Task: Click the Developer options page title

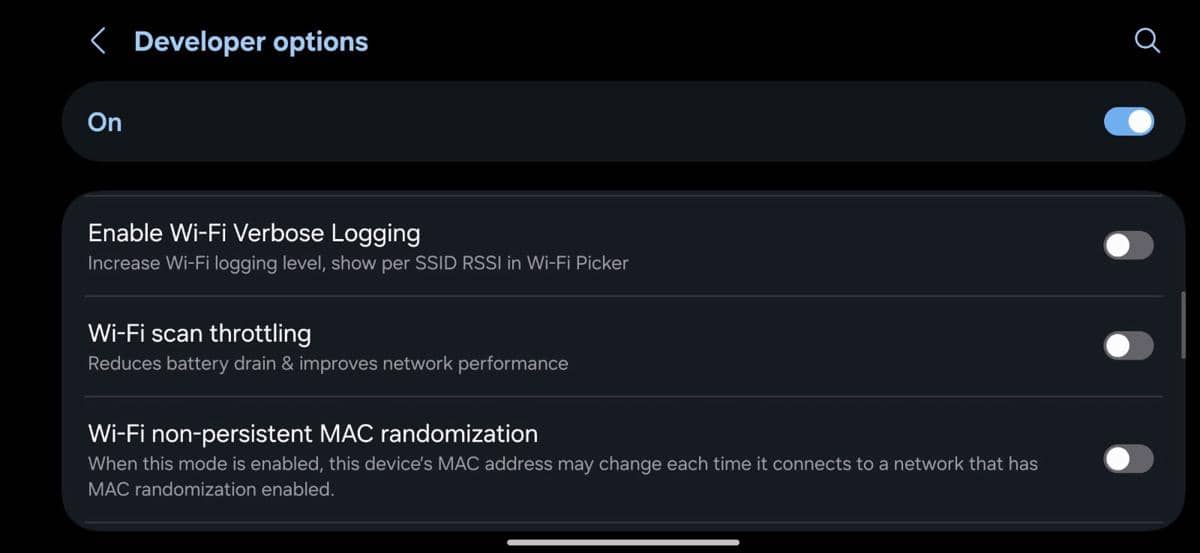Action: click(x=251, y=42)
